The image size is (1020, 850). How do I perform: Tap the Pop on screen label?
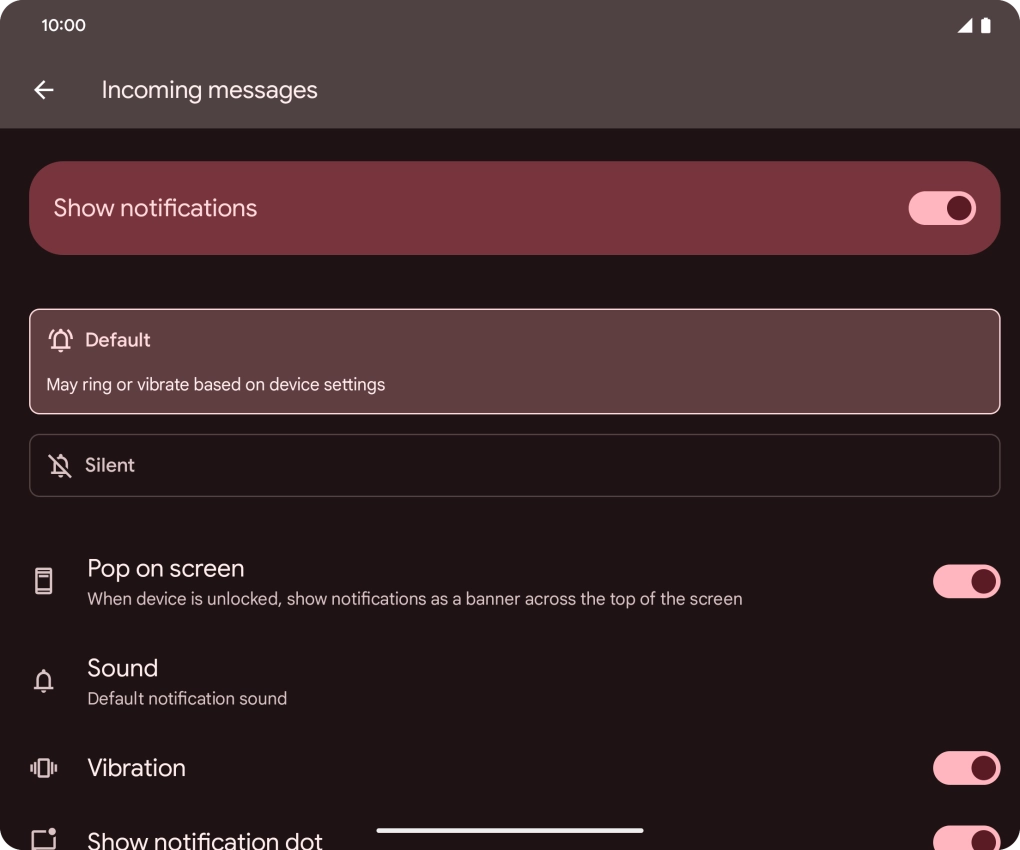(166, 569)
